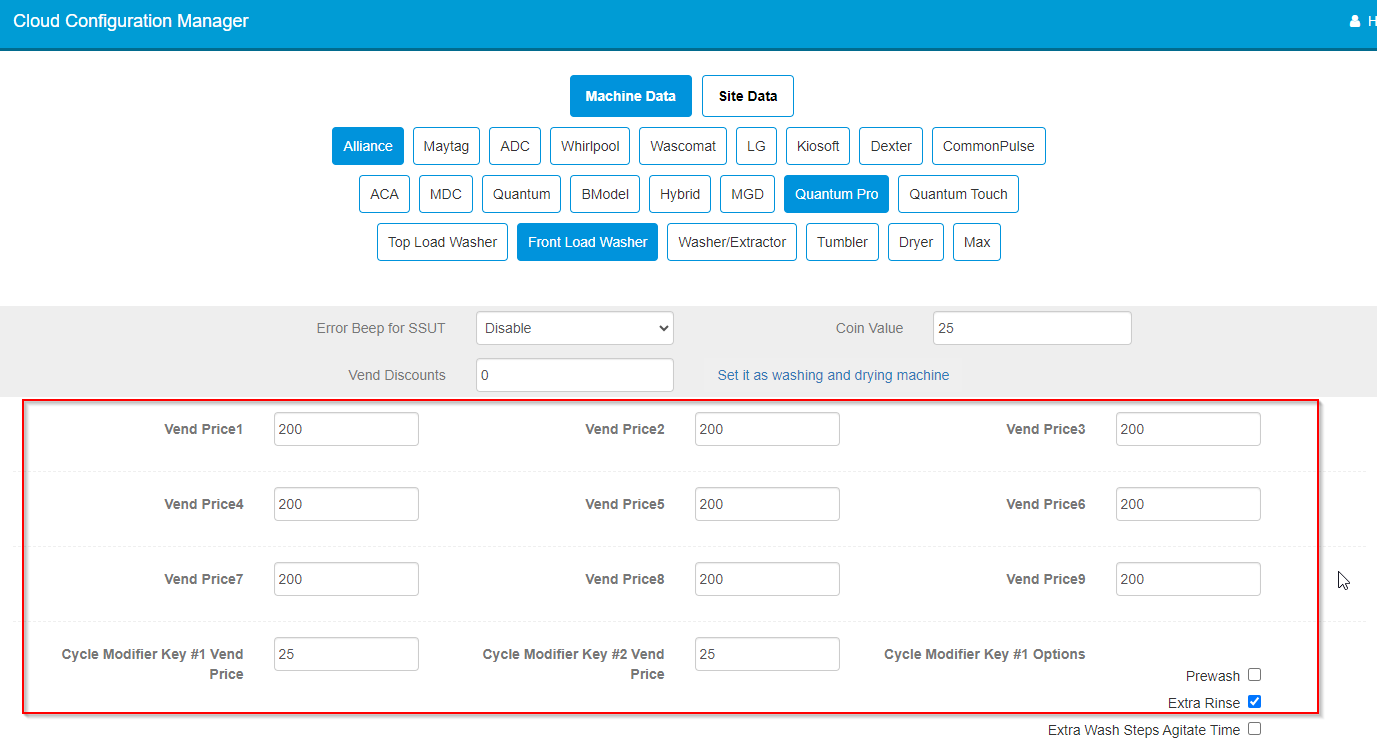Open the Error Beep for SSUT dropdown
Screen dimensions: 1377x738
574,327
